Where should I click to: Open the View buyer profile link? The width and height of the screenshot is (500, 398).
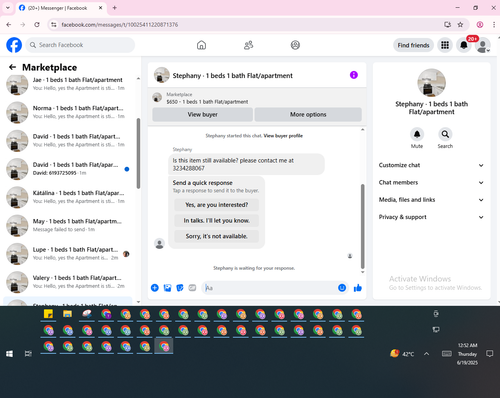point(283,136)
